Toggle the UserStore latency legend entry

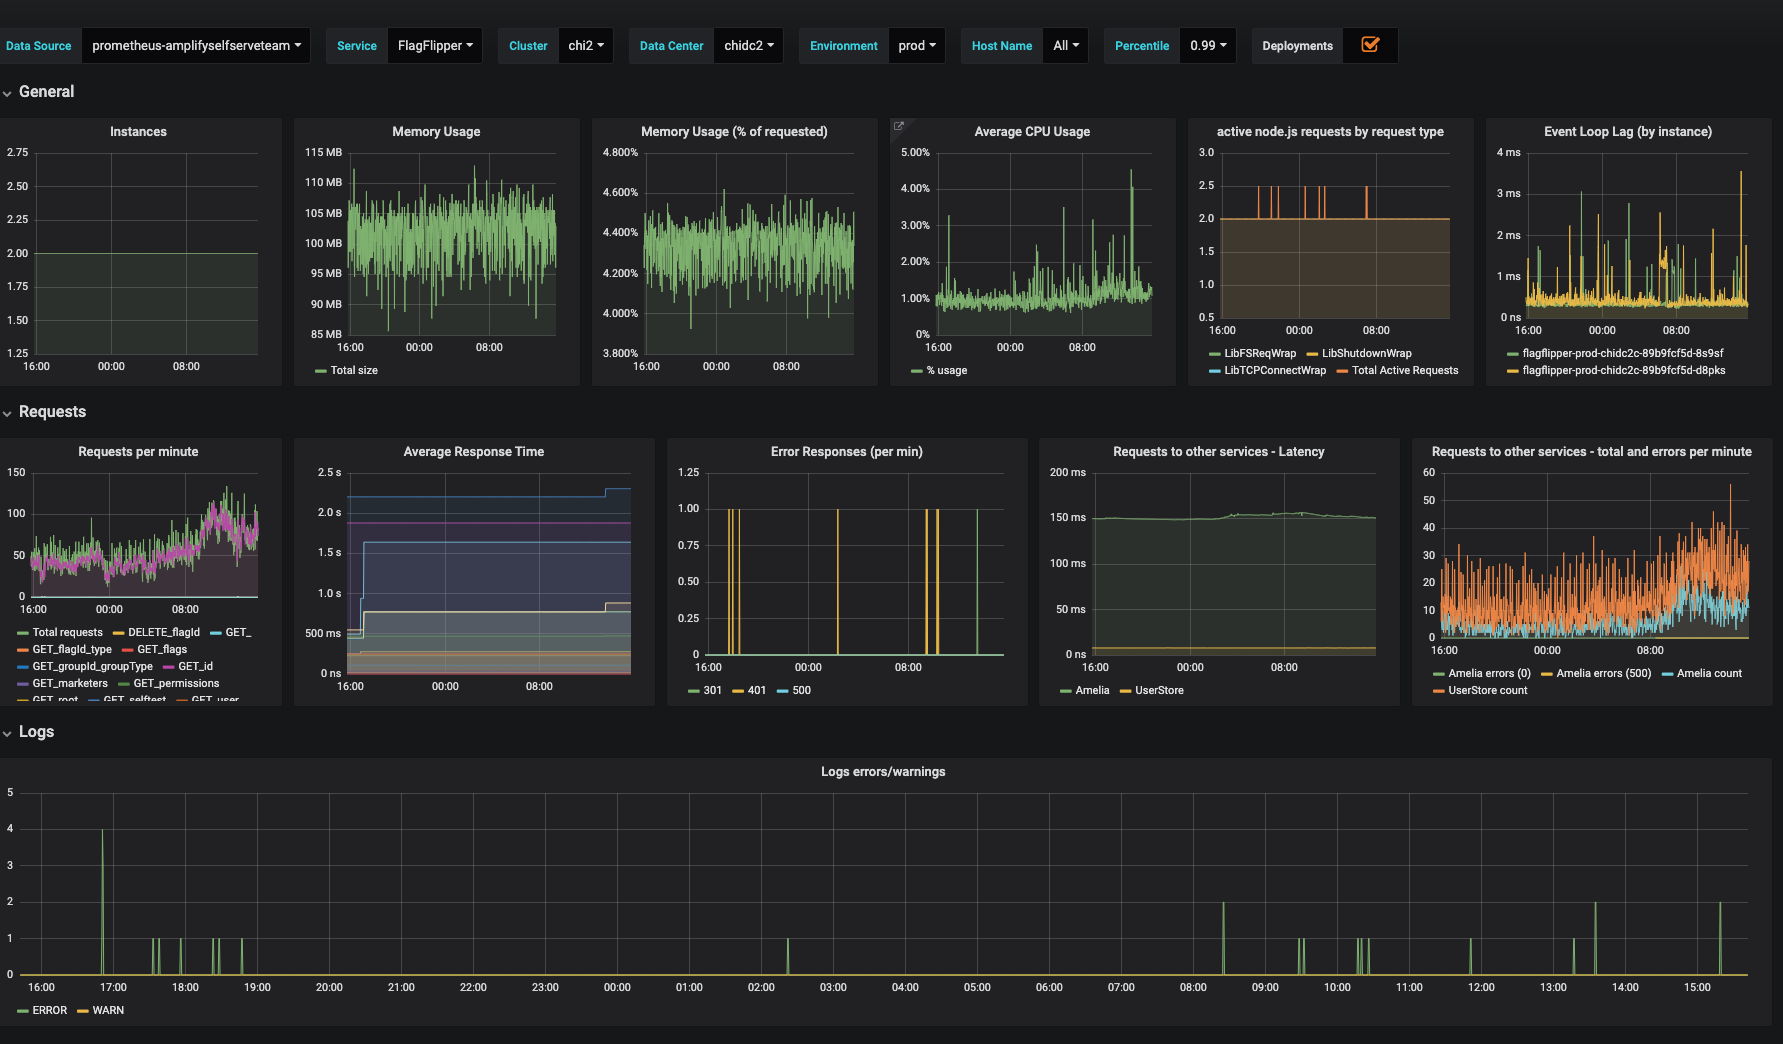tap(1159, 691)
